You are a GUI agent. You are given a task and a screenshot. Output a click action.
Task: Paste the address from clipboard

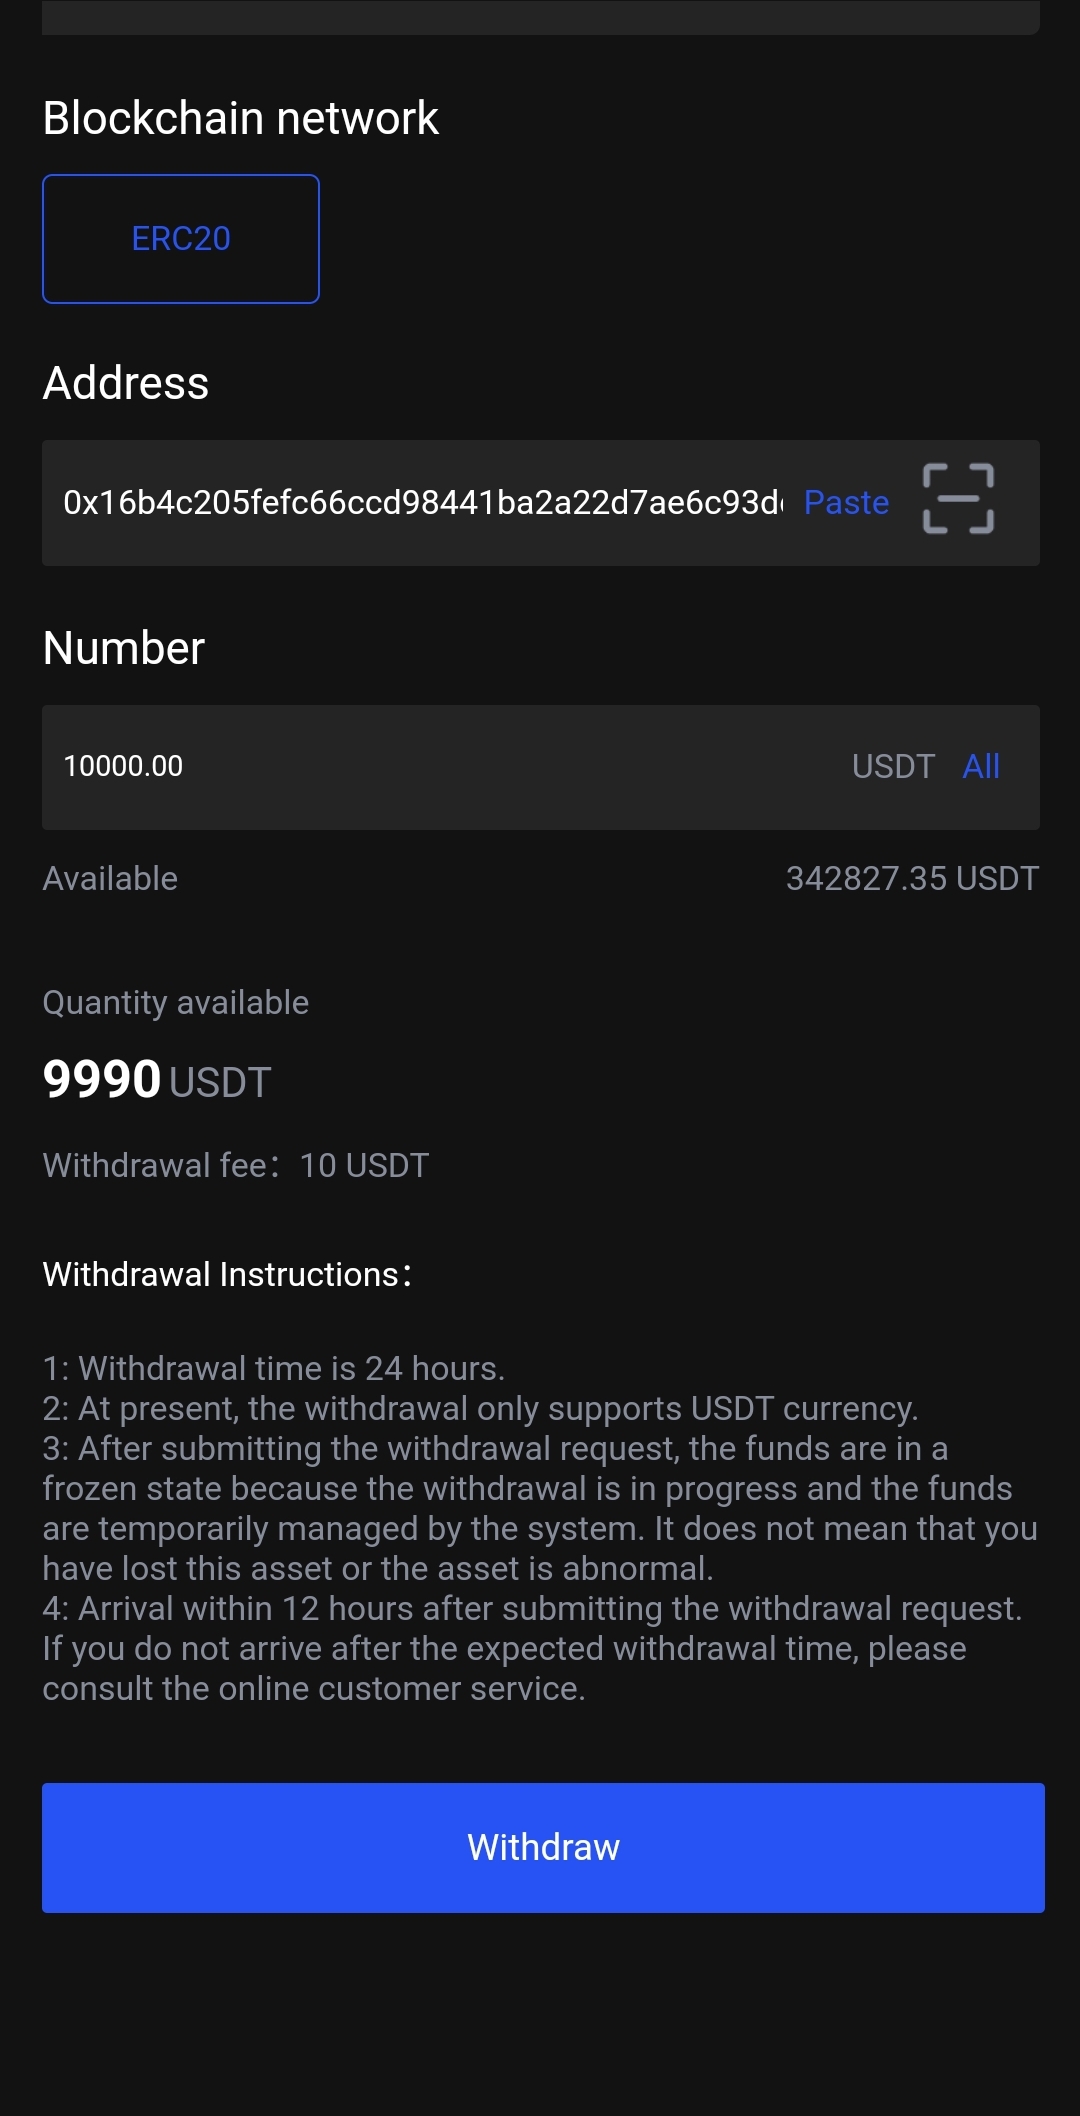[846, 502]
